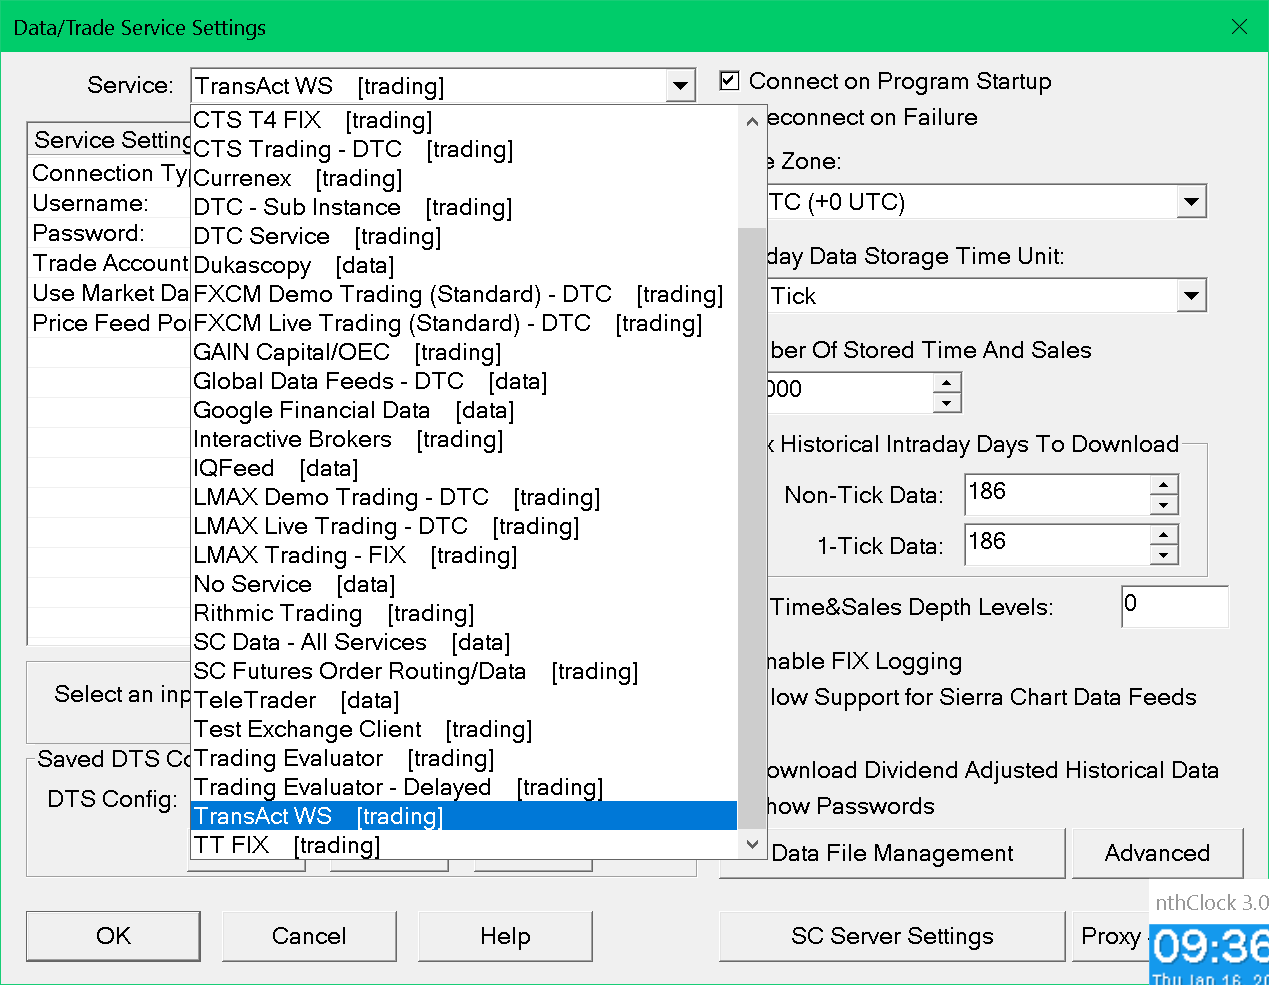1269x985 pixels.
Task: Select FXCM Live Trading (Standard) - DTC
Action: 464,323
